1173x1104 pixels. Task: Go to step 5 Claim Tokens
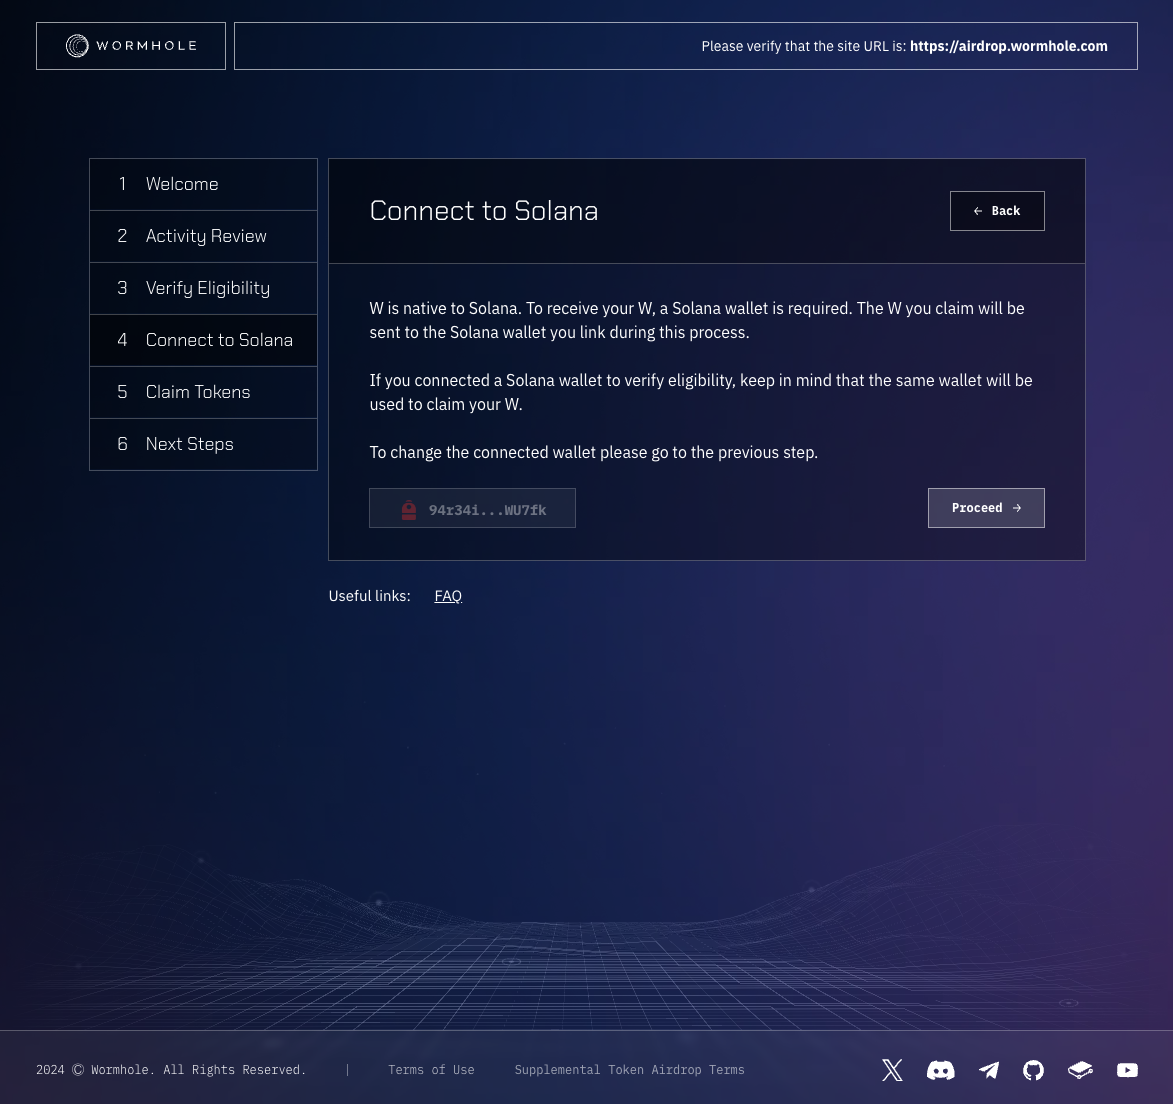[203, 392]
